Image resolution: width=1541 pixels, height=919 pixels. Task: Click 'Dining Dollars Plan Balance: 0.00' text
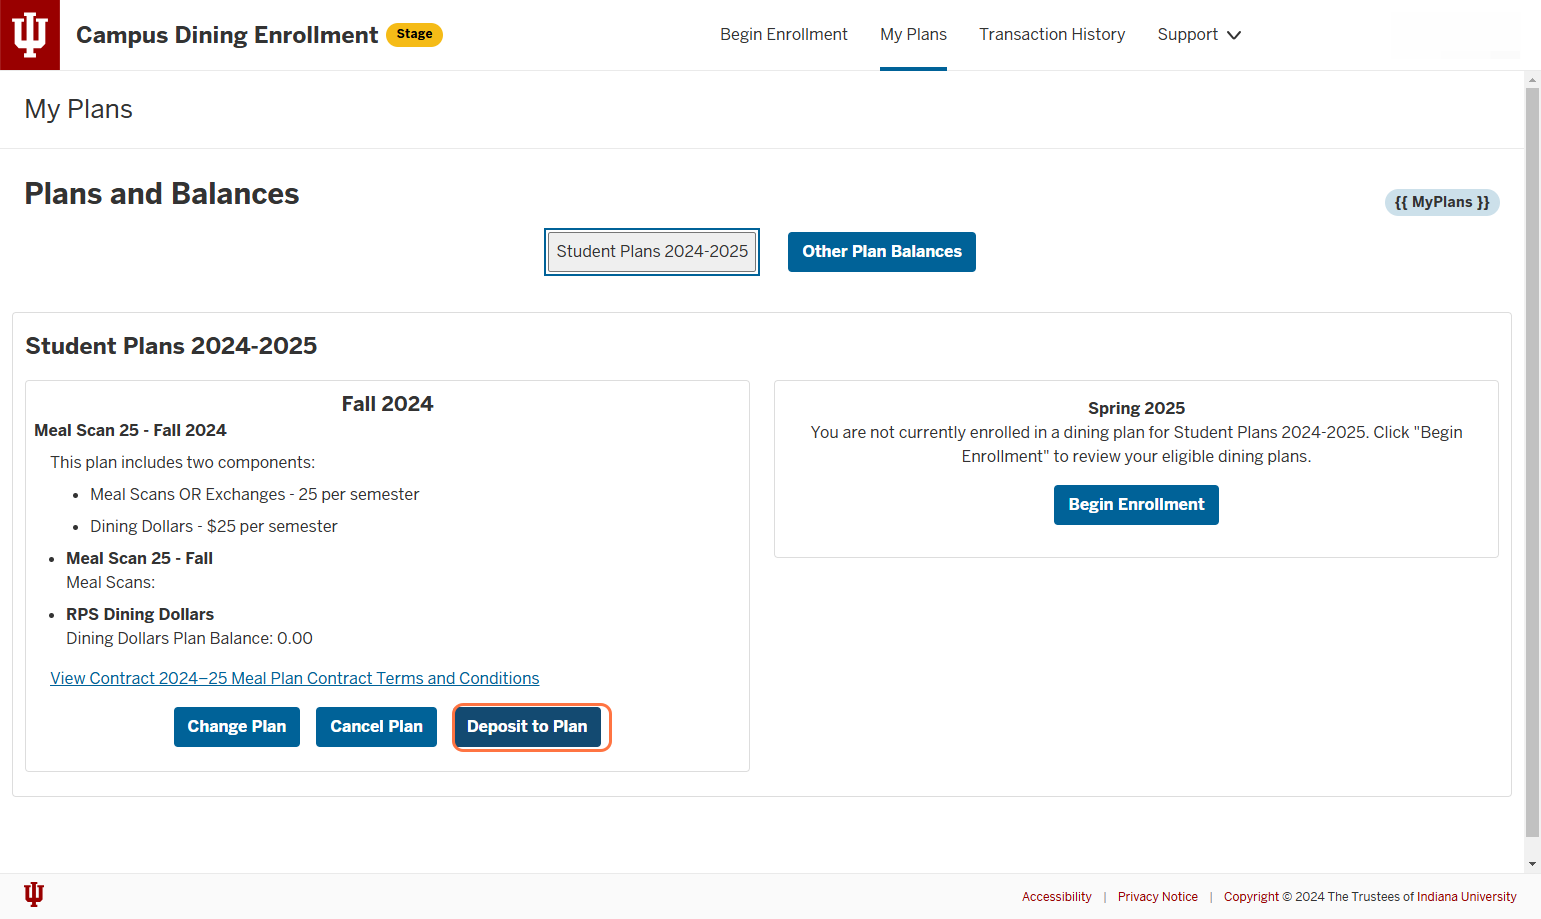click(189, 638)
